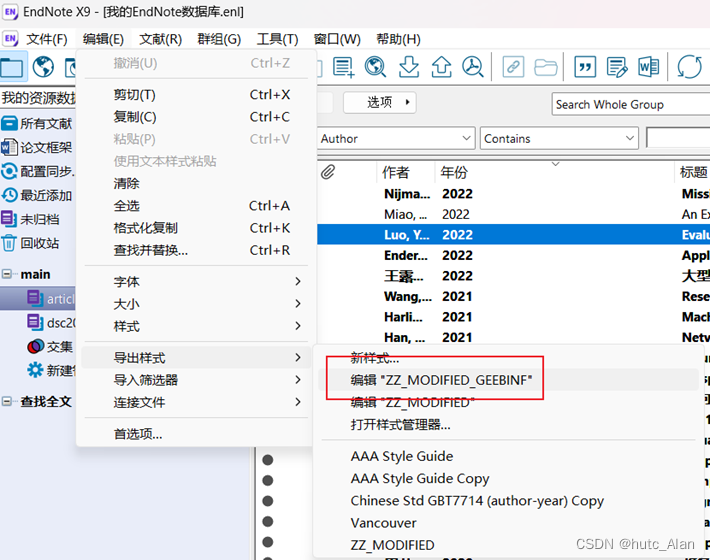Click the open link chain icon
710x560 pixels.
point(513,67)
